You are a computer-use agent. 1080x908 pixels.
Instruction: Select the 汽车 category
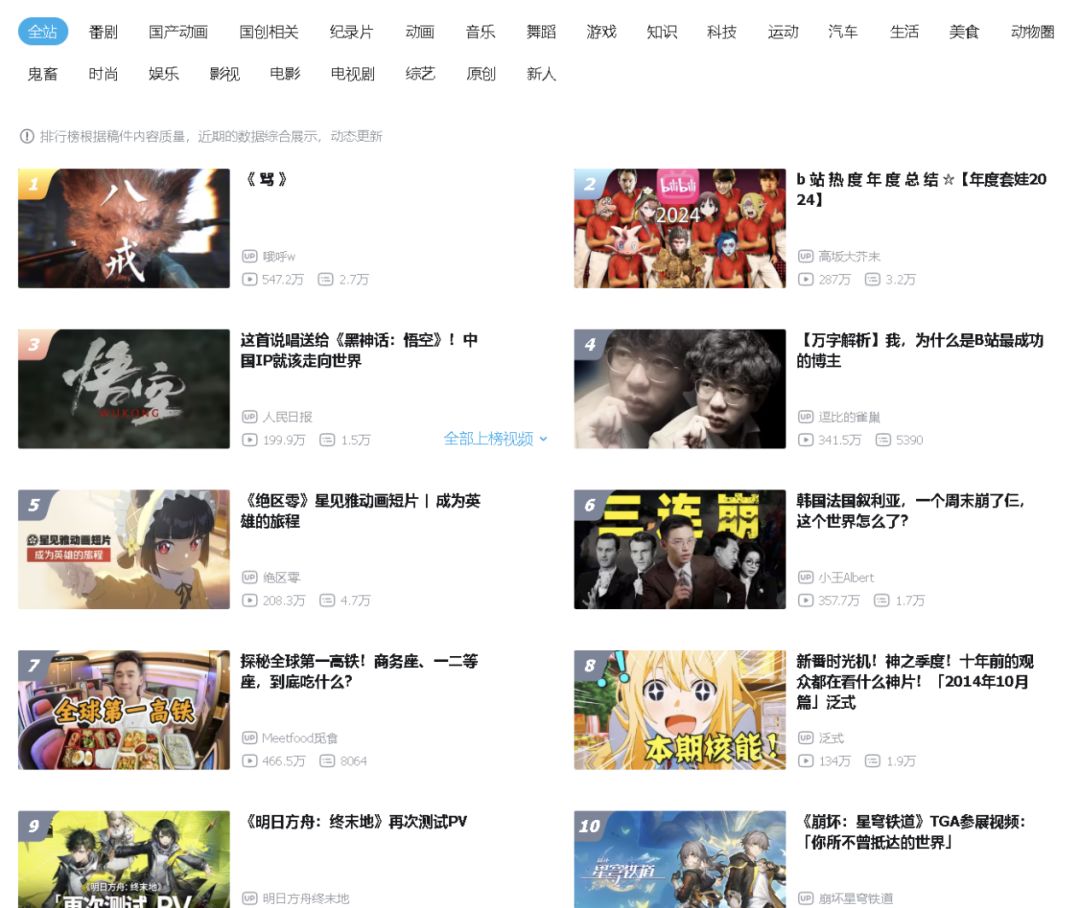click(843, 32)
